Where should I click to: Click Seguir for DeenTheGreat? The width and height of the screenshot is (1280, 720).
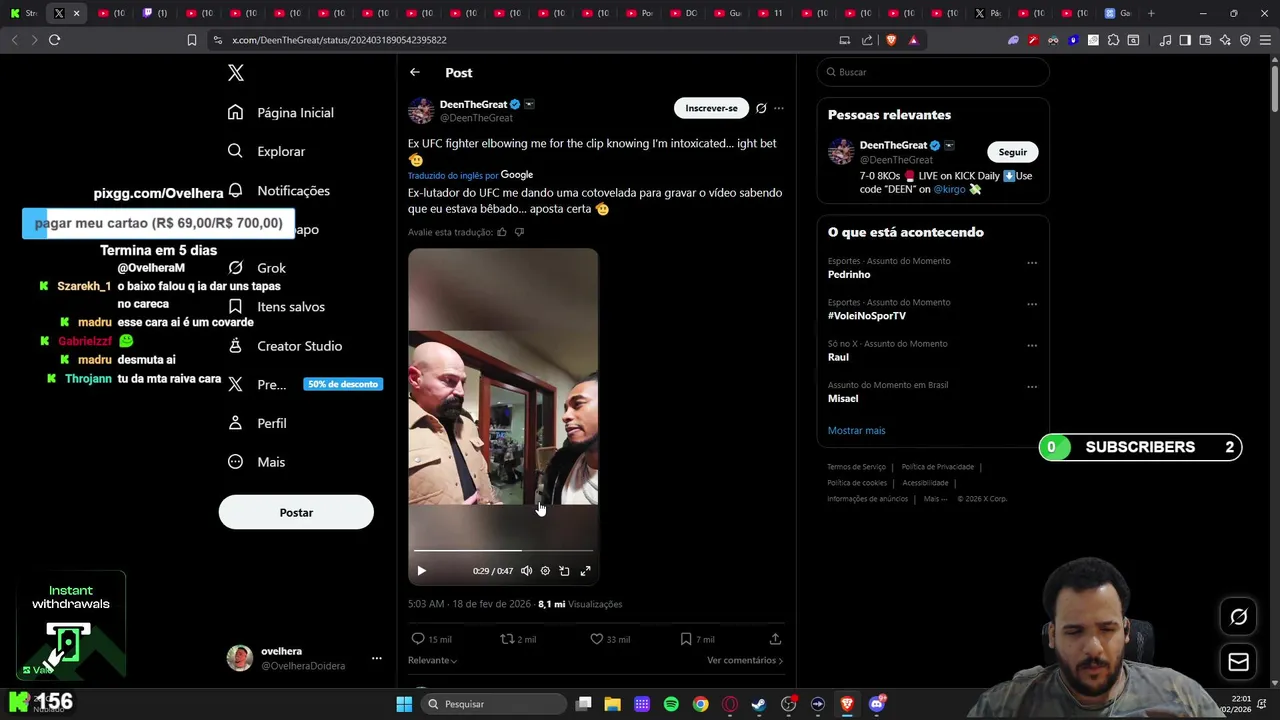(1013, 152)
